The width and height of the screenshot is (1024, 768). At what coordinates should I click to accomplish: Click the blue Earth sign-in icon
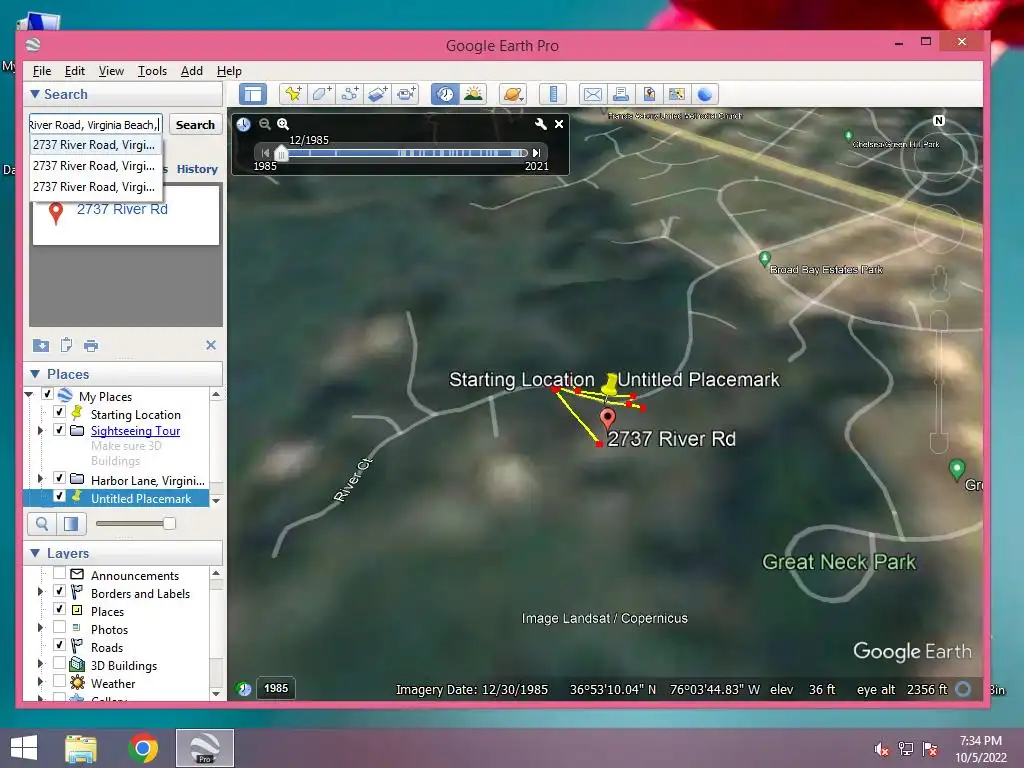point(705,94)
